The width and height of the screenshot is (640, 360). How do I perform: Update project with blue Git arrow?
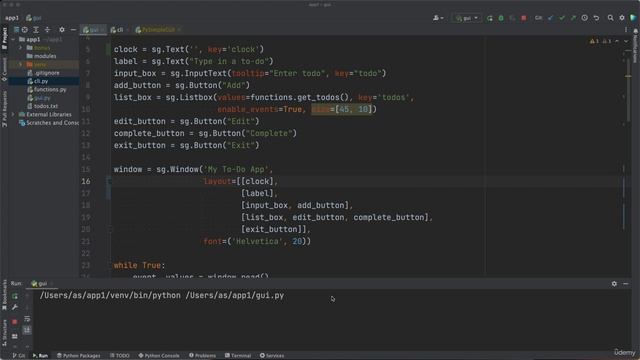[x=551, y=18]
